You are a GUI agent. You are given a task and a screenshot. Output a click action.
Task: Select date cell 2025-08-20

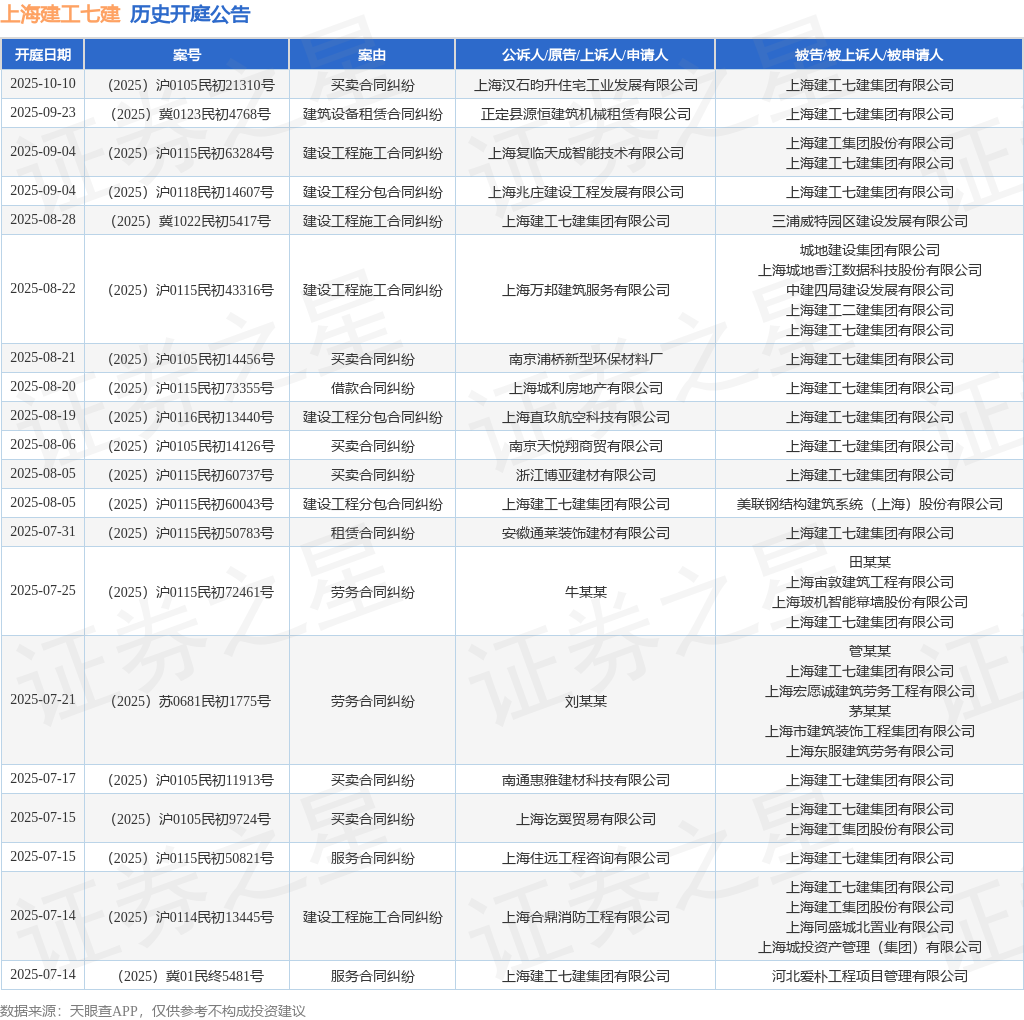[43, 387]
